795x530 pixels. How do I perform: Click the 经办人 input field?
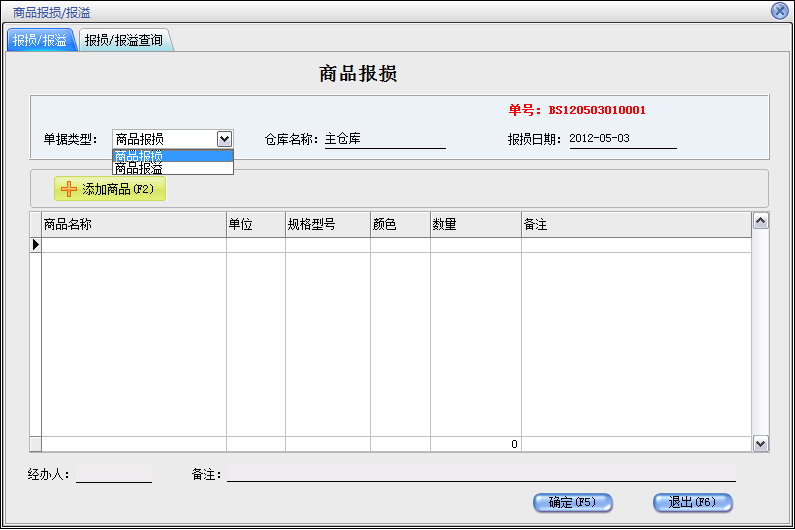pos(114,474)
